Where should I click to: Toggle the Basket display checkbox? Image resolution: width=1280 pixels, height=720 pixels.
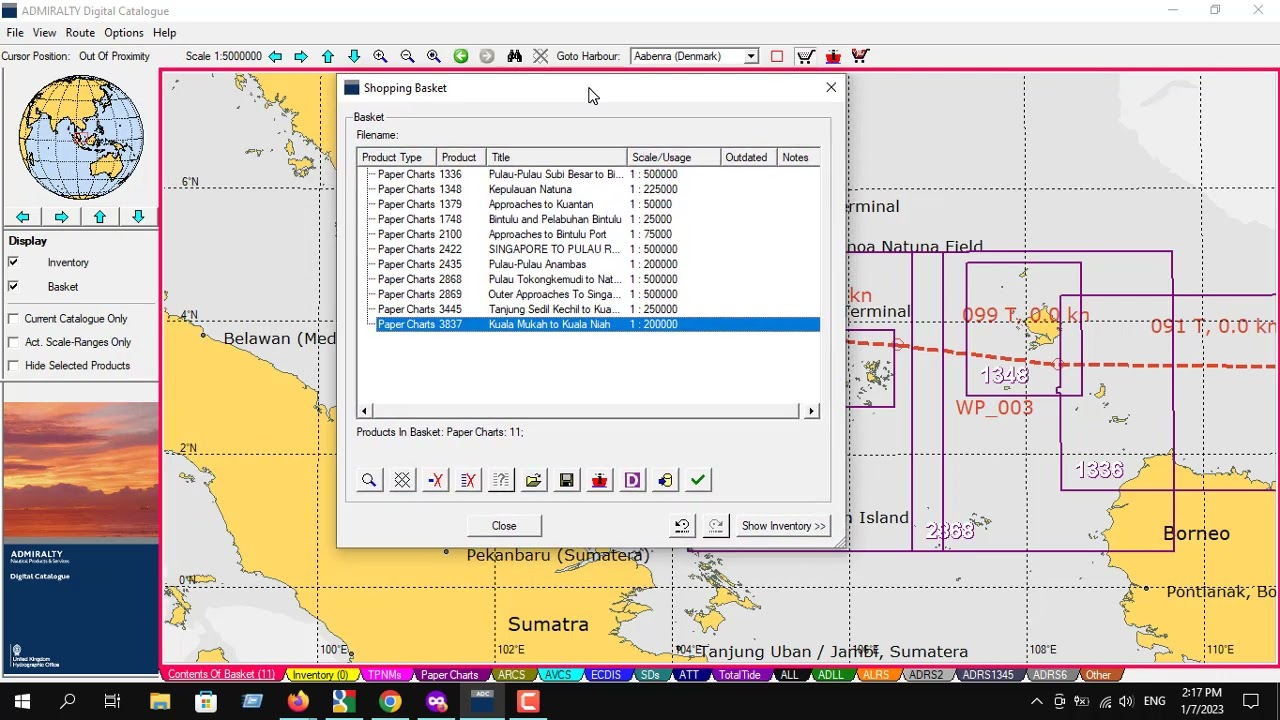tap(13, 286)
